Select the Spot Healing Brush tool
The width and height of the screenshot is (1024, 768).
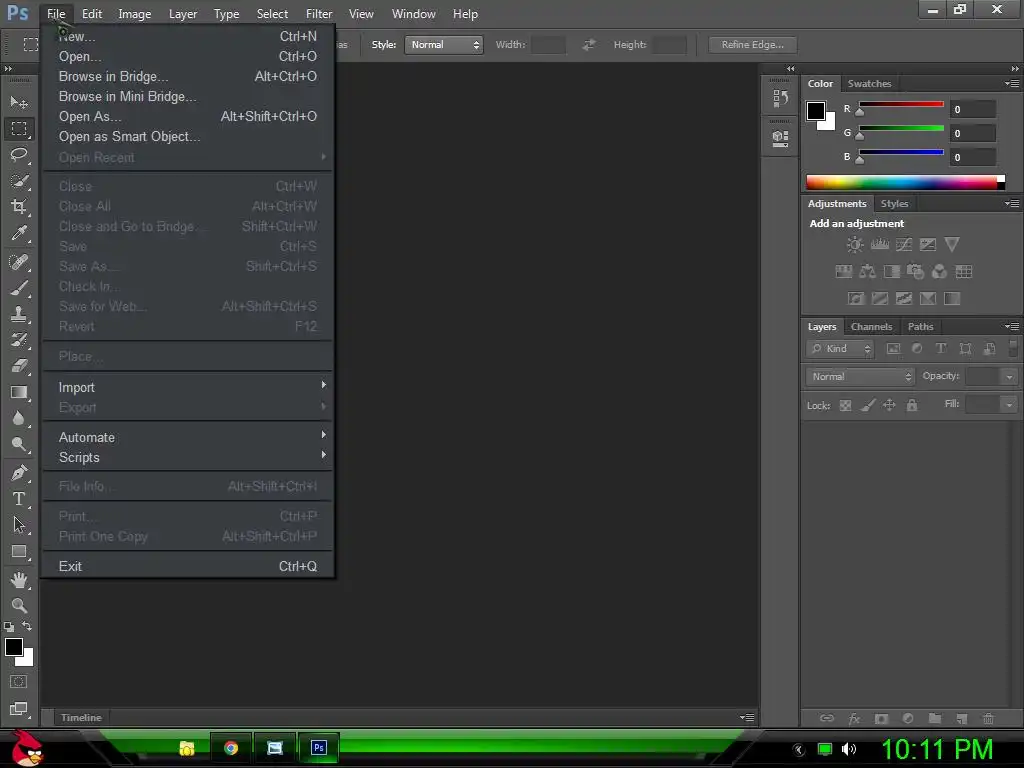19,262
